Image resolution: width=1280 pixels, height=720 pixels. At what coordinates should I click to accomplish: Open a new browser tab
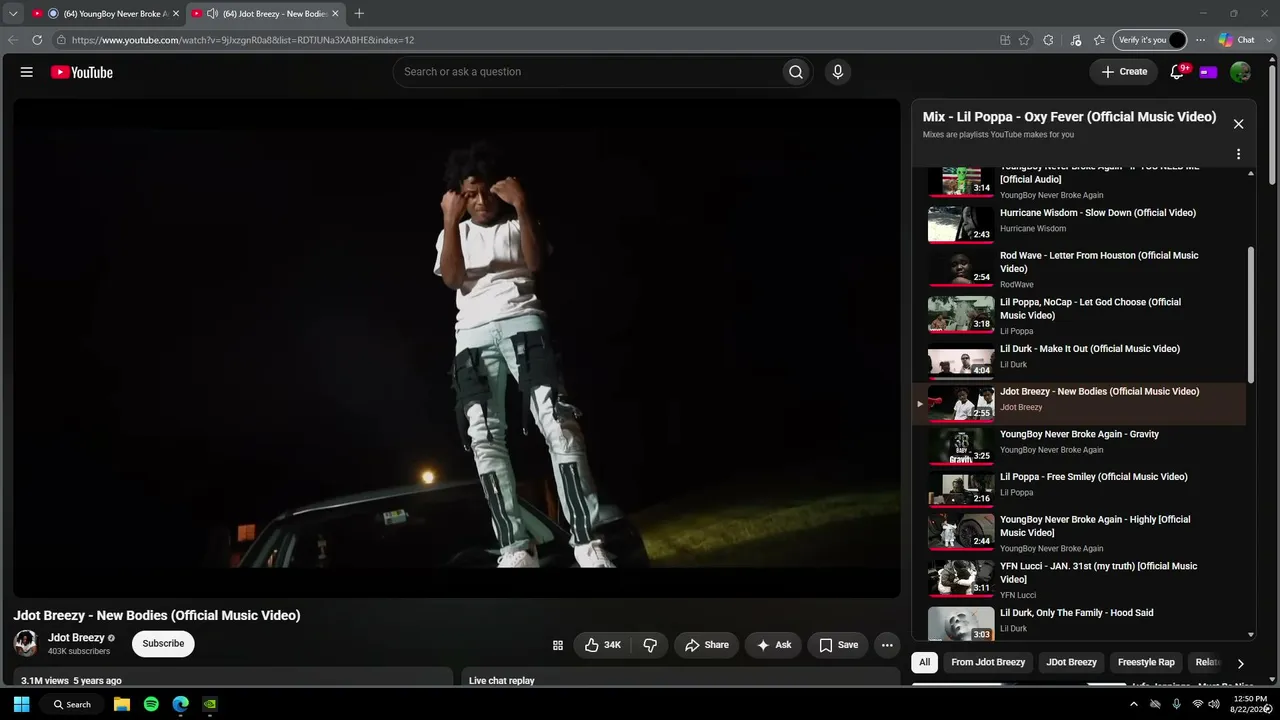[359, 13]
